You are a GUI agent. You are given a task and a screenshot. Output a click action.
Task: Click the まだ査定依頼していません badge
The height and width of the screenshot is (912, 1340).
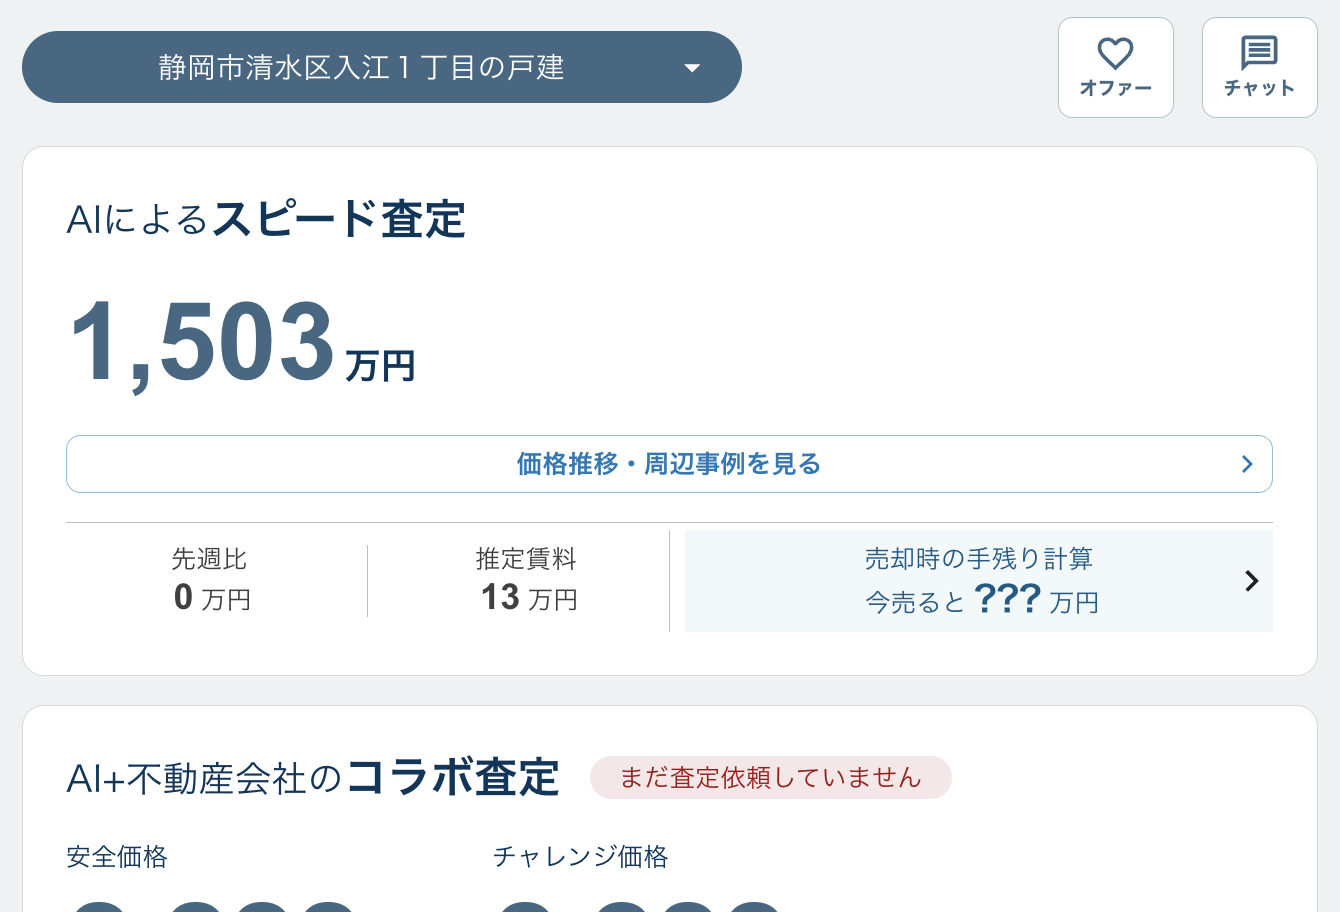(x=770, y=778)
